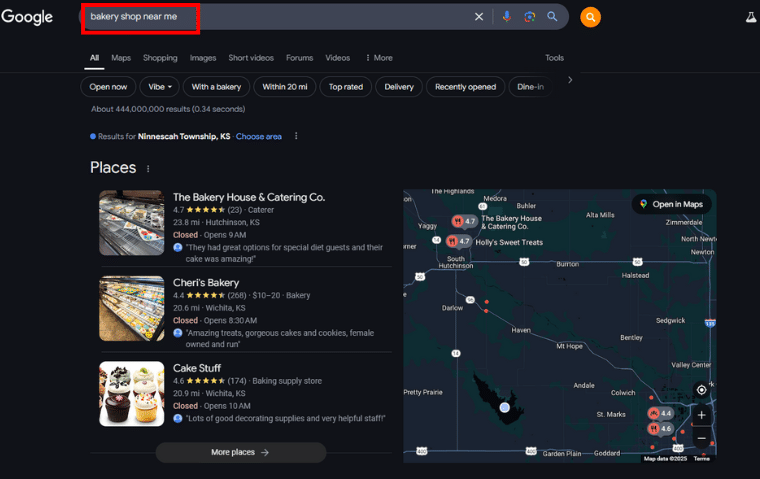760x479 pixels.
Task: Open Cheri's Bakery pastry case thumbnail
Action: 132,308
